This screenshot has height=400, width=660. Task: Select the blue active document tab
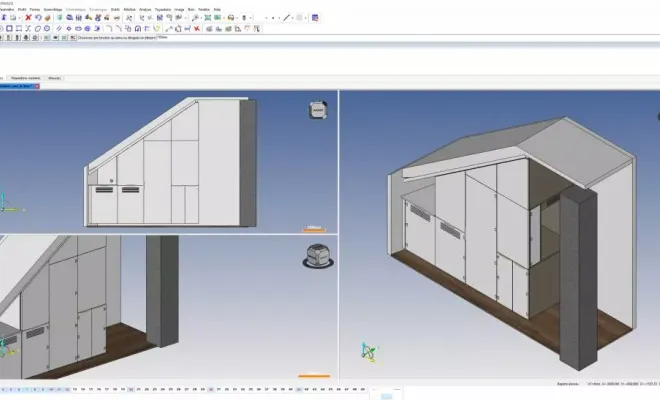point(17,86)
